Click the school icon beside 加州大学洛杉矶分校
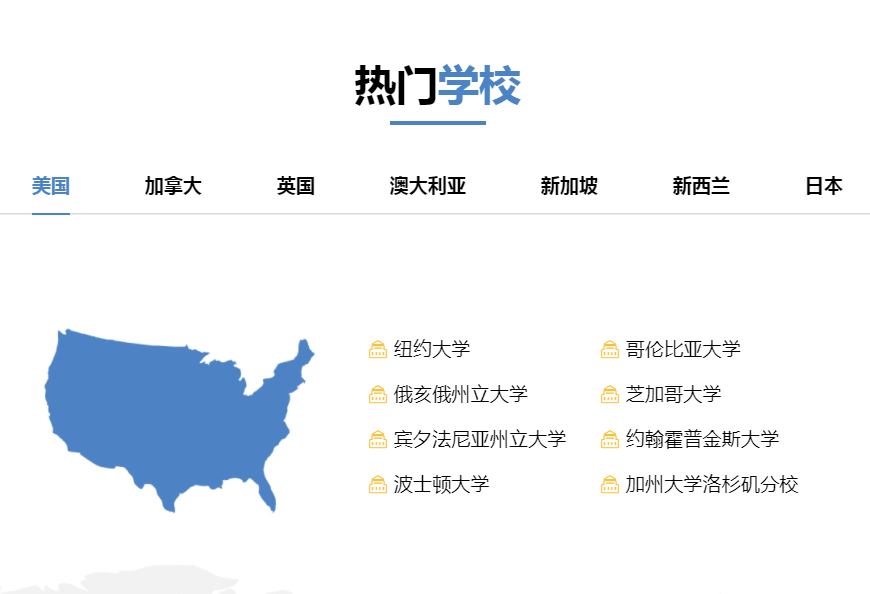The width and height of the screenshot is (870, 594). [x=609, y=484]
